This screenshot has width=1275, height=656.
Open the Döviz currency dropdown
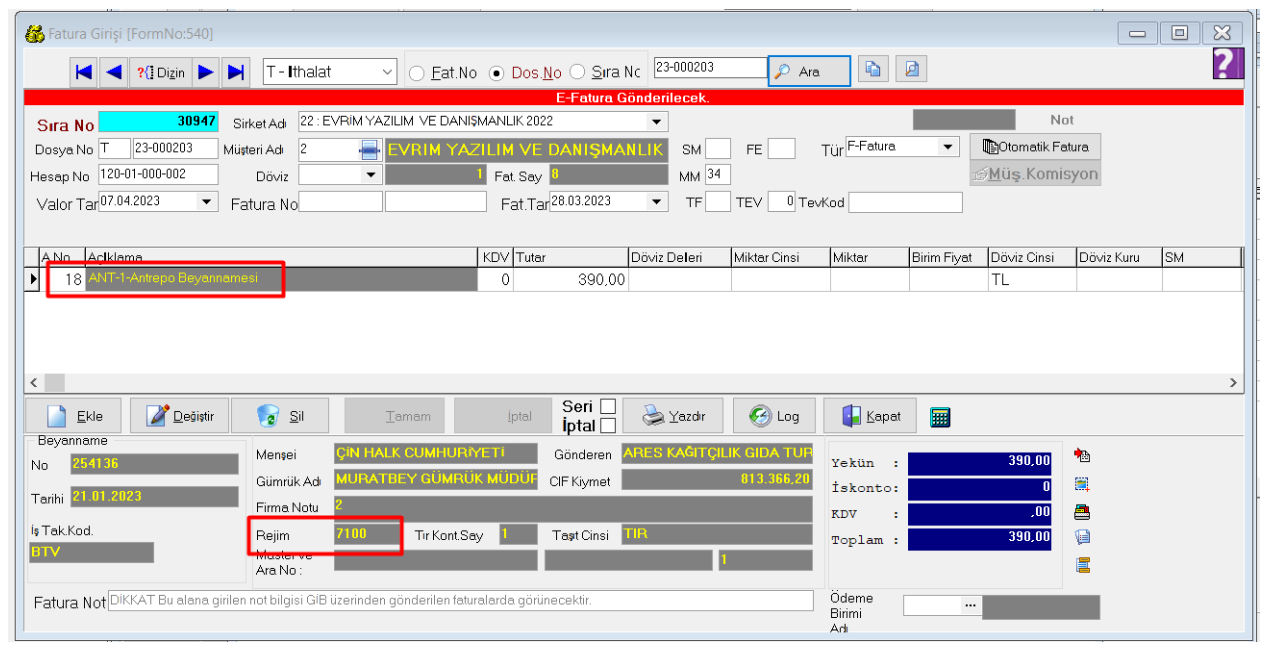point(371,175)
